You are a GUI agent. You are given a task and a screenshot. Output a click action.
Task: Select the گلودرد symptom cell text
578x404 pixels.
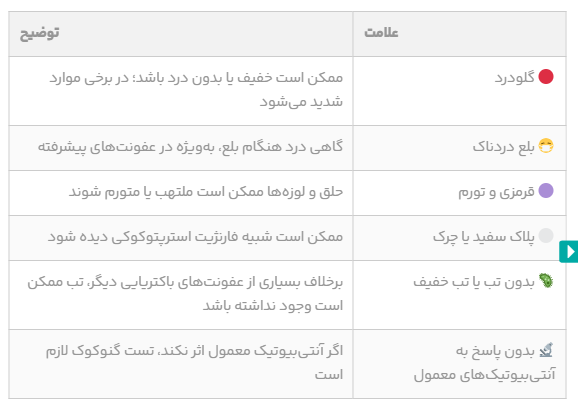pos(515,78)
